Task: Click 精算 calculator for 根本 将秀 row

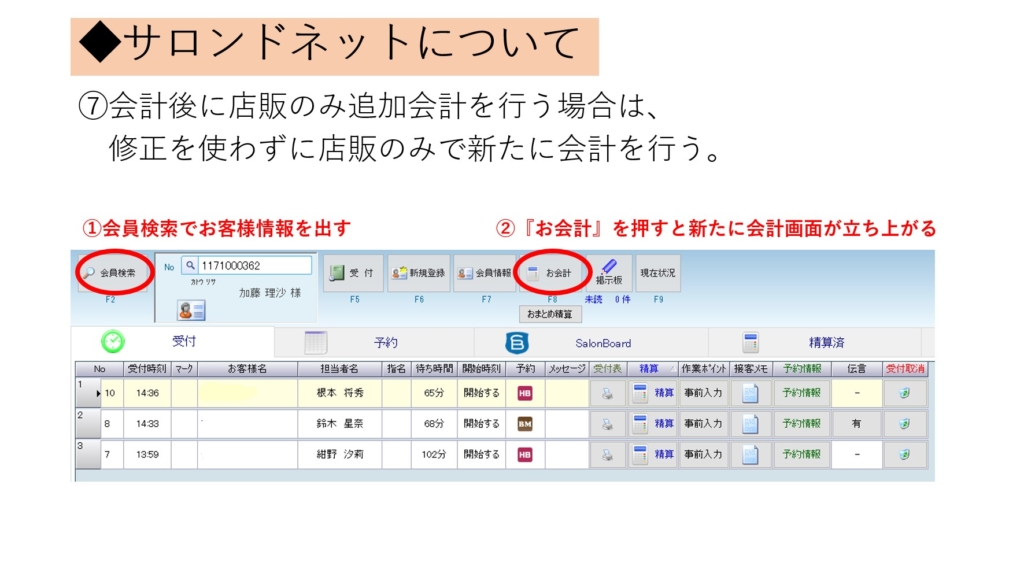Action: point(652,393)
